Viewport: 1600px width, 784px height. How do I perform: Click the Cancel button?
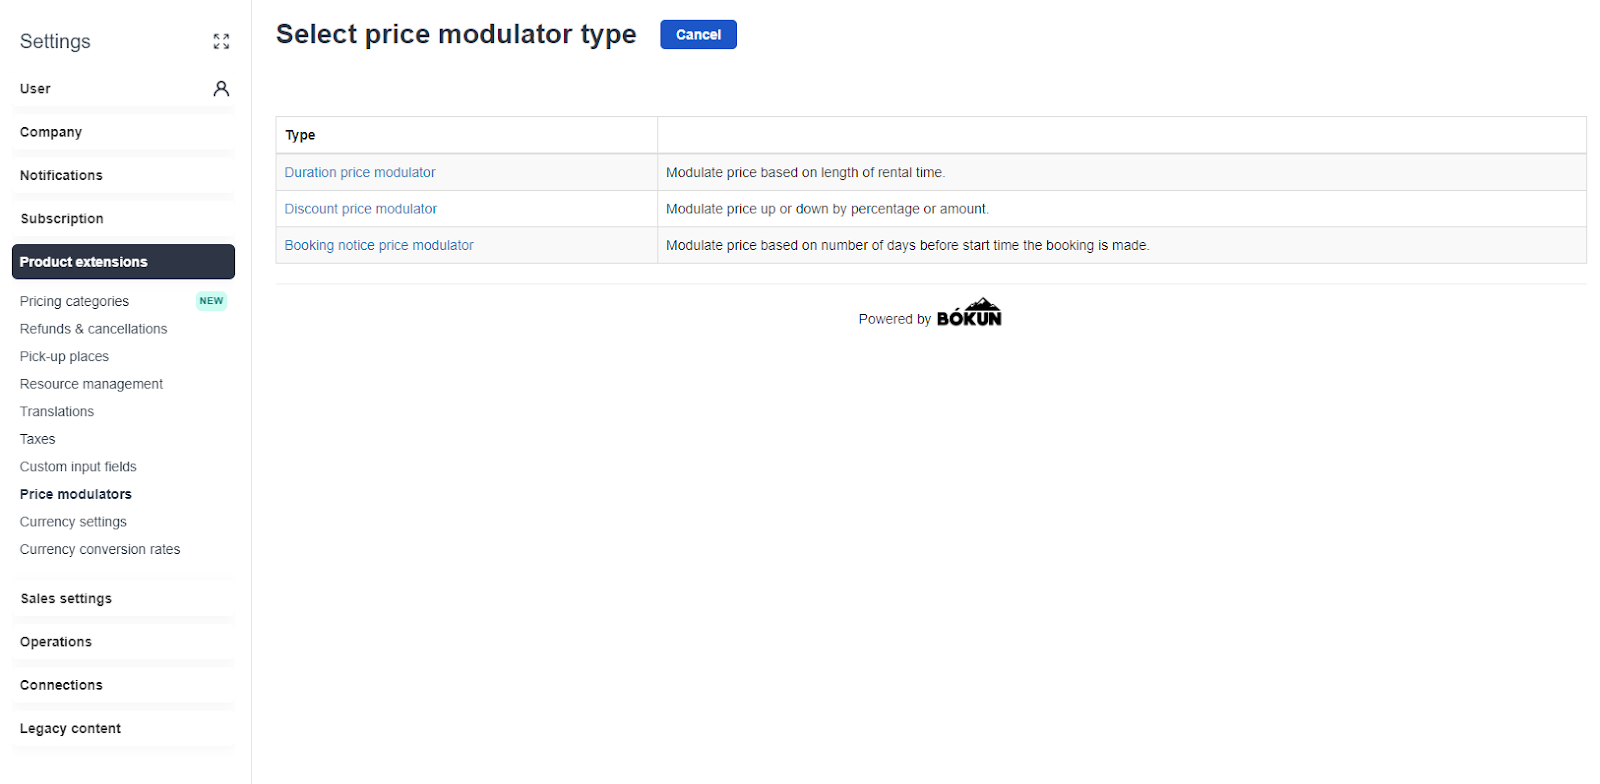[698, 35]
